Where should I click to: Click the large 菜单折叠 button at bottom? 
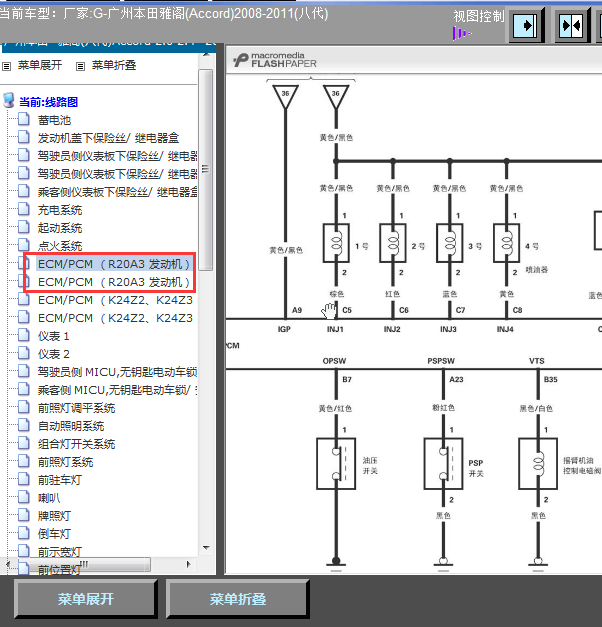[238, 599]
